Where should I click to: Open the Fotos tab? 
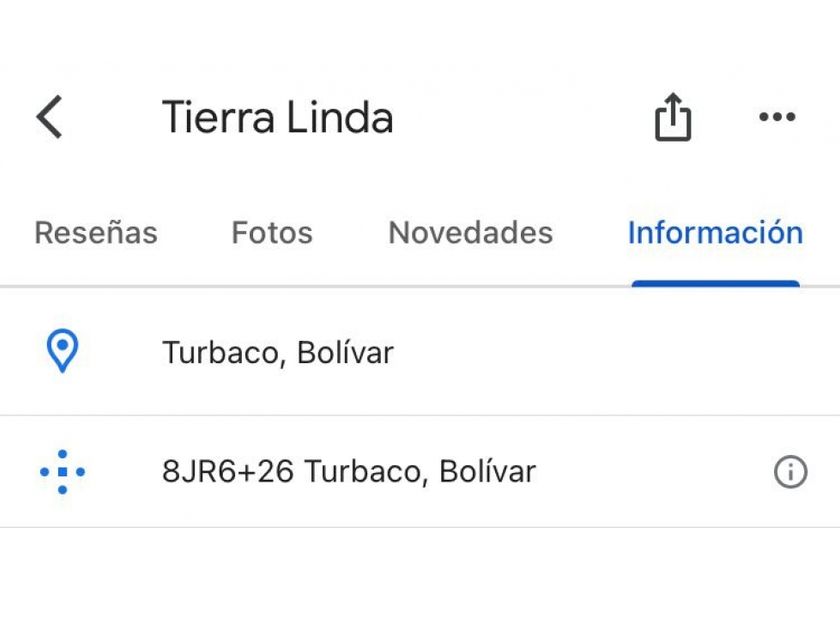(x=272, y=233)
